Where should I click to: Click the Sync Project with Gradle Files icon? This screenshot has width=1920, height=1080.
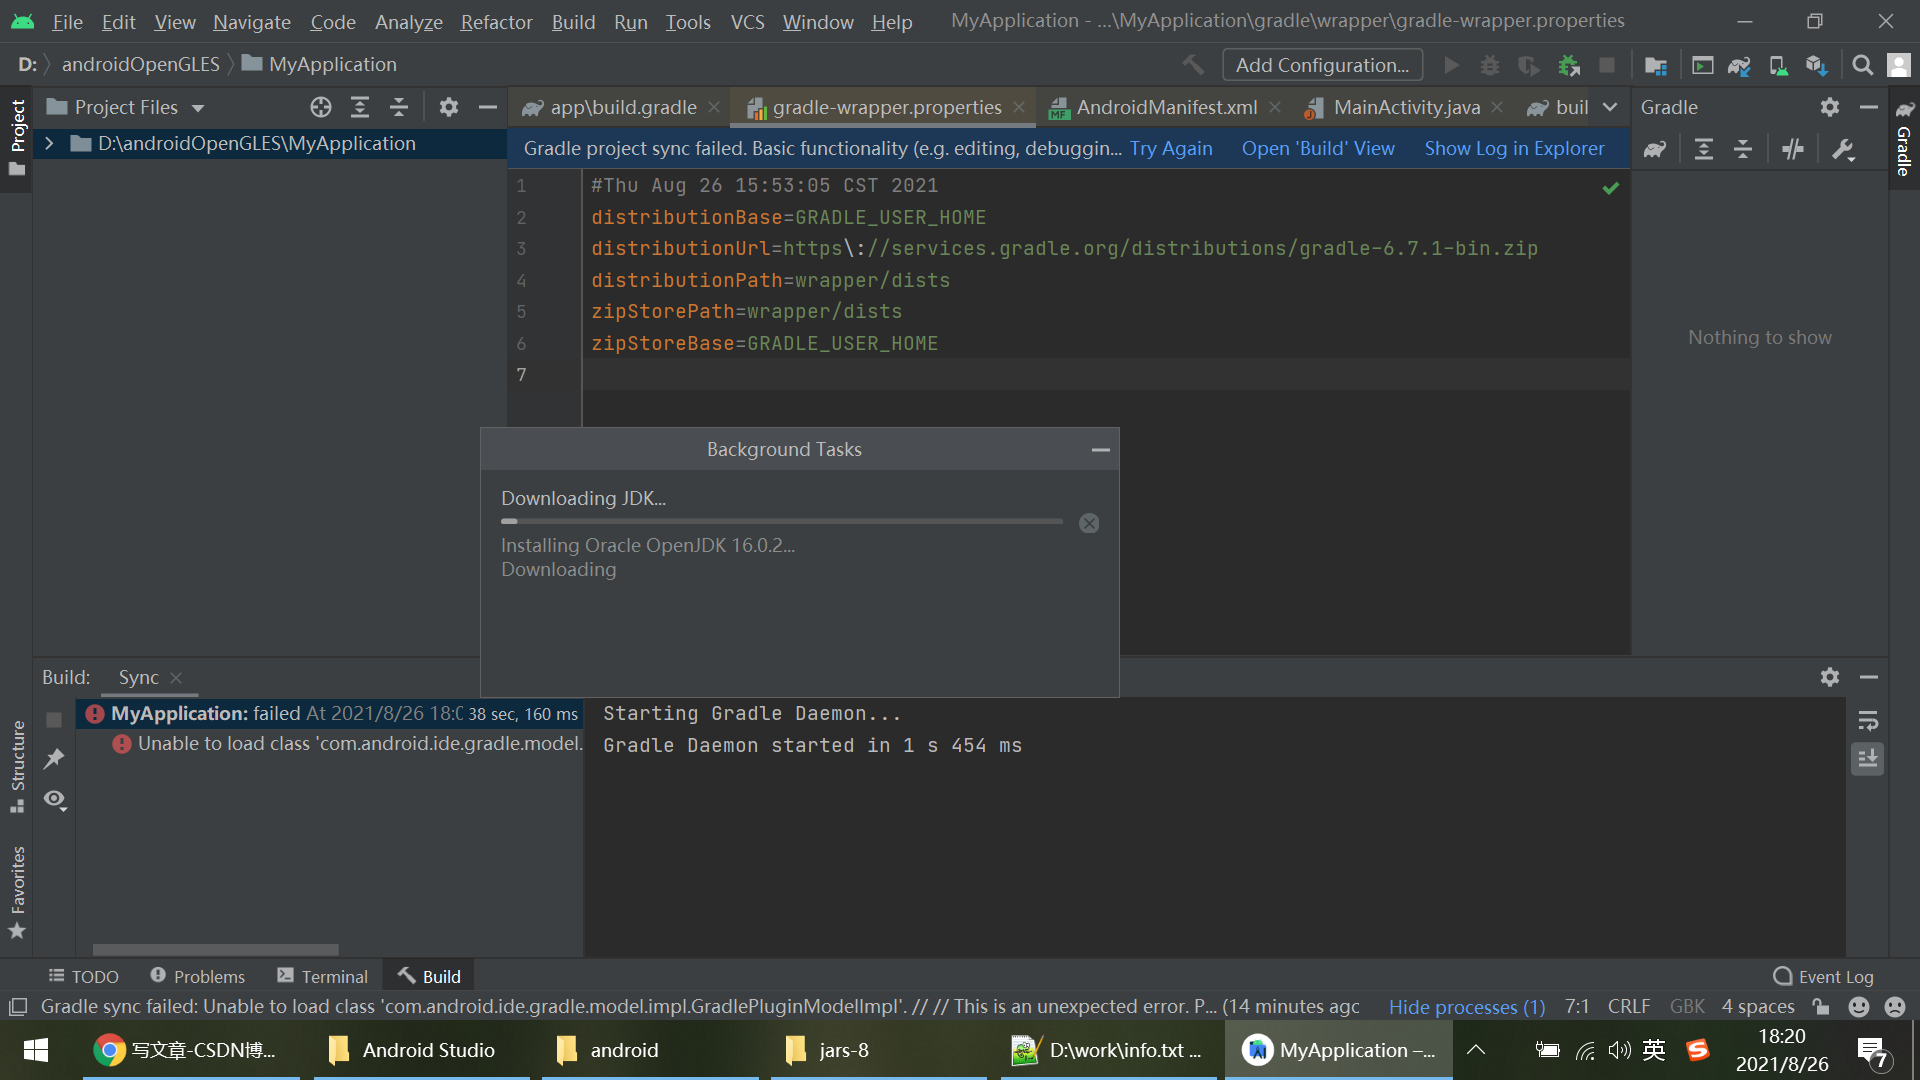tap(1739, 66)
